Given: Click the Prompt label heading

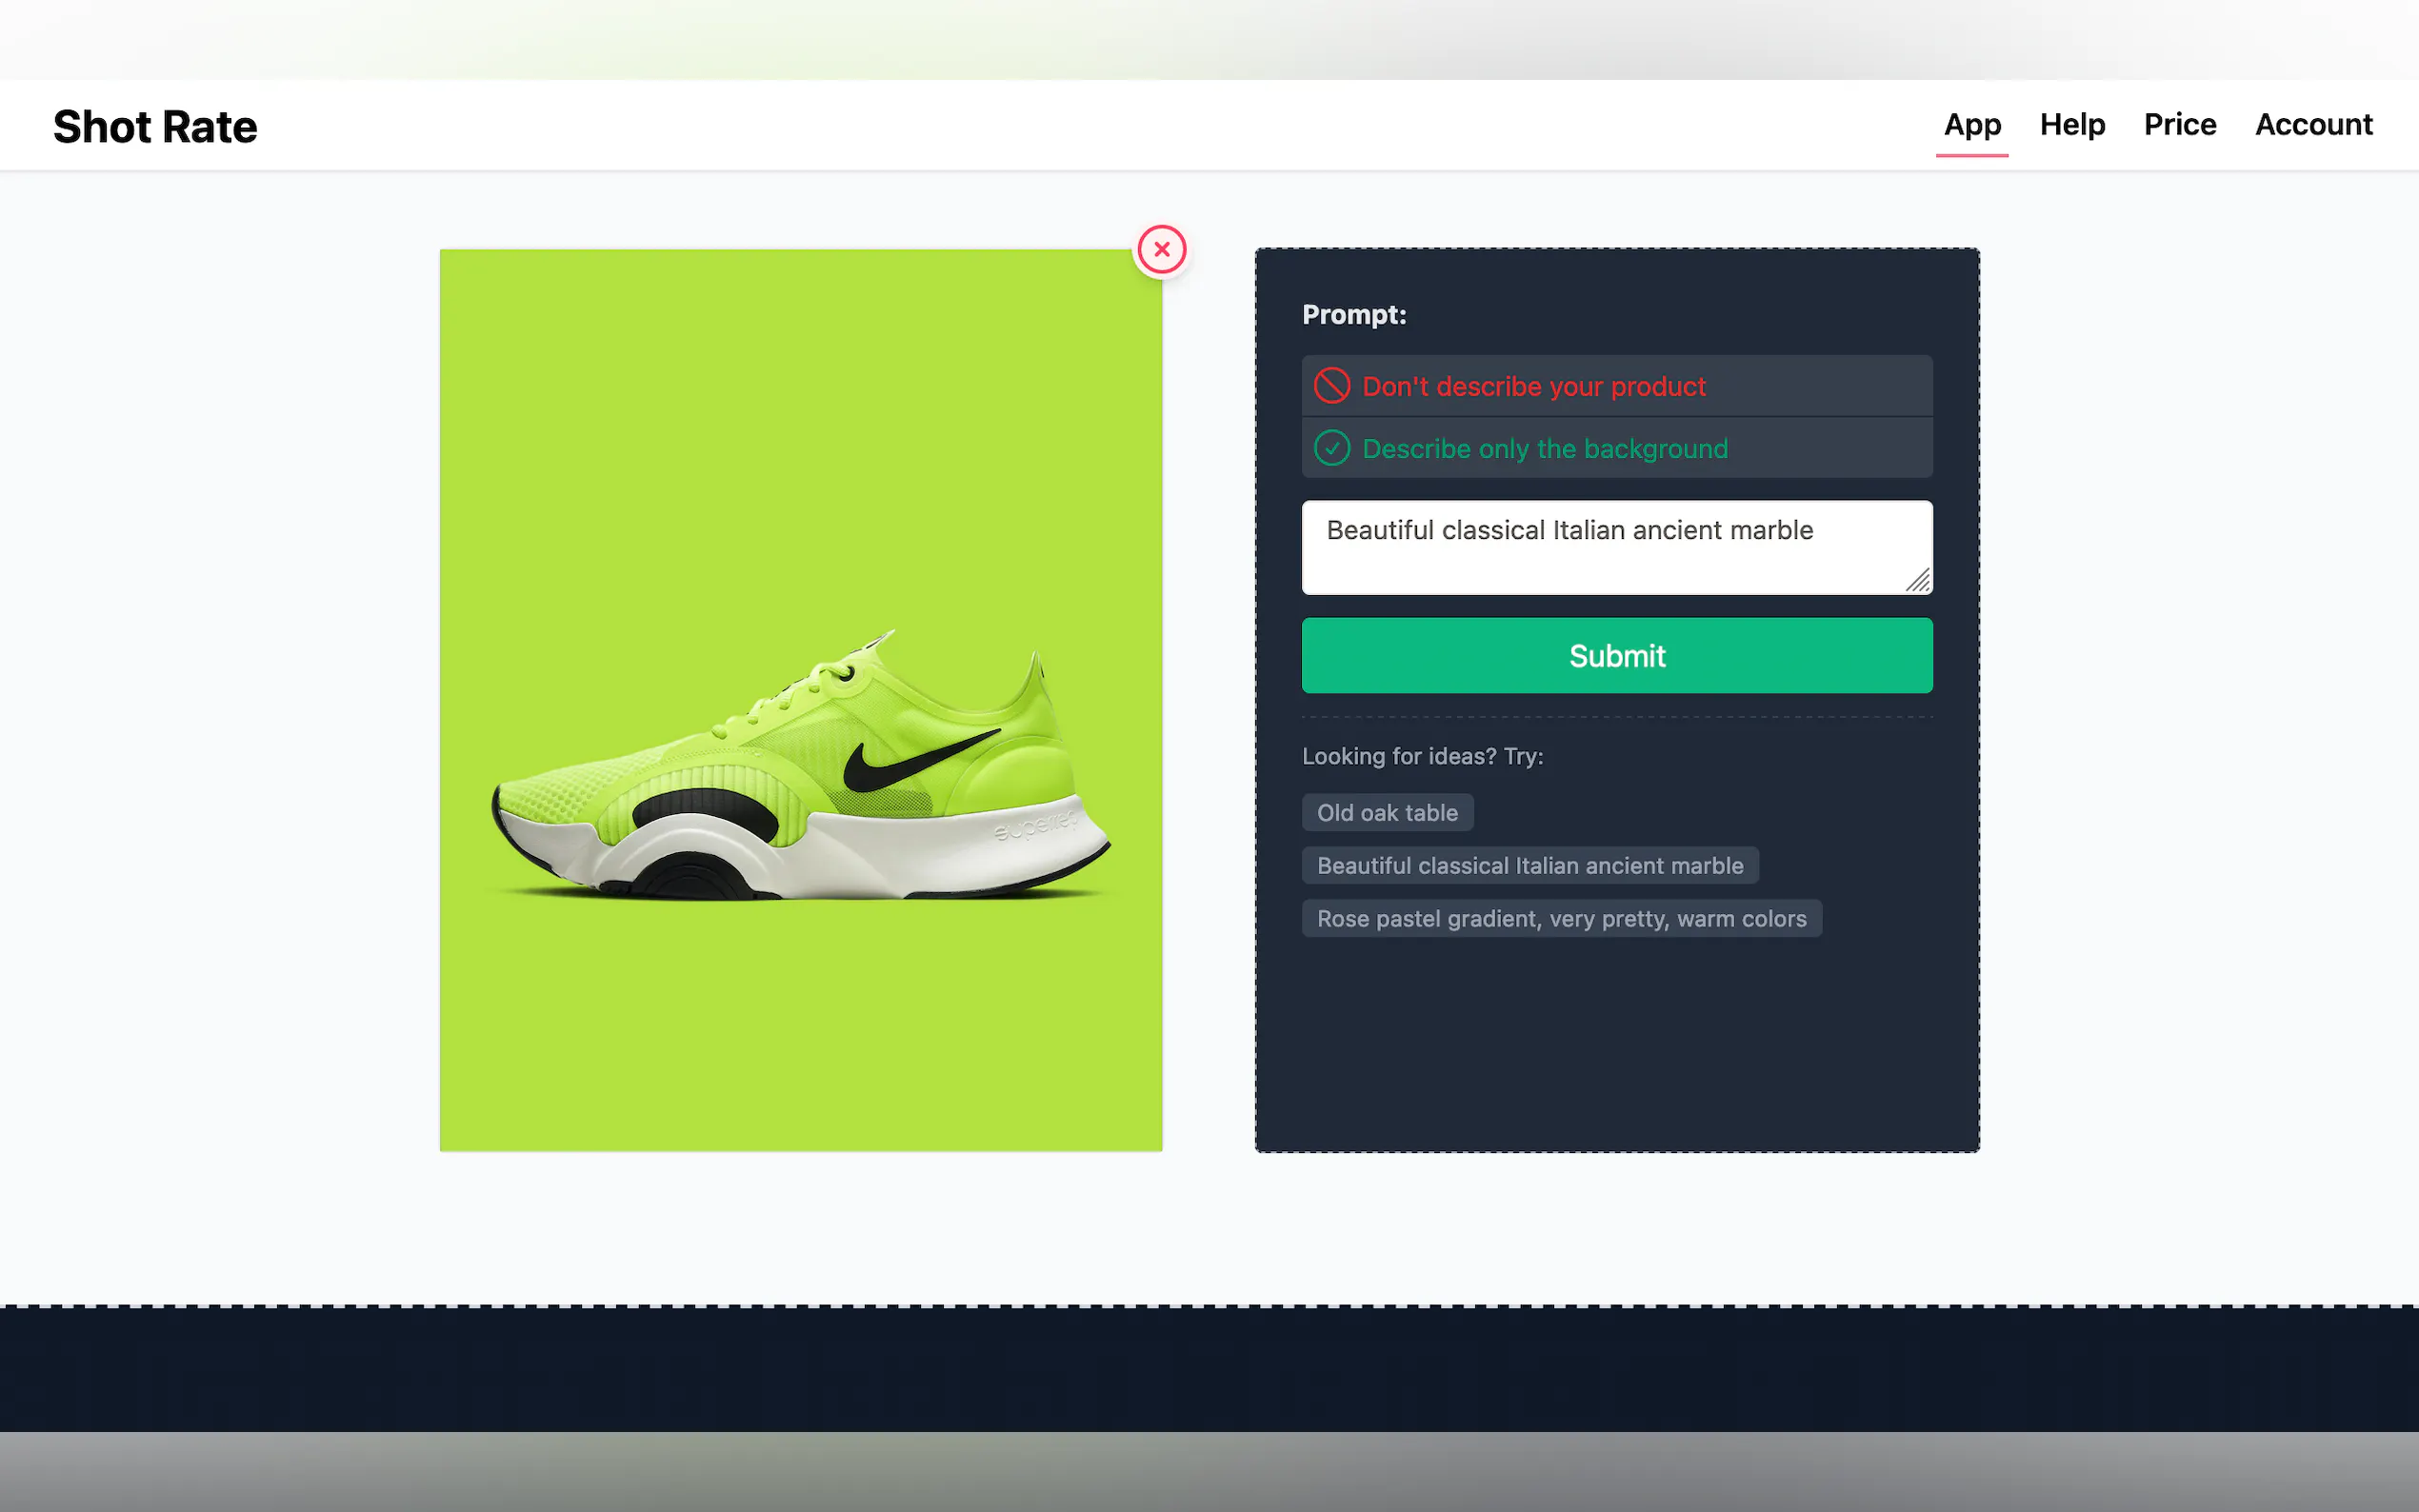Looking at the screenshot, I should tap(1353, 315).
